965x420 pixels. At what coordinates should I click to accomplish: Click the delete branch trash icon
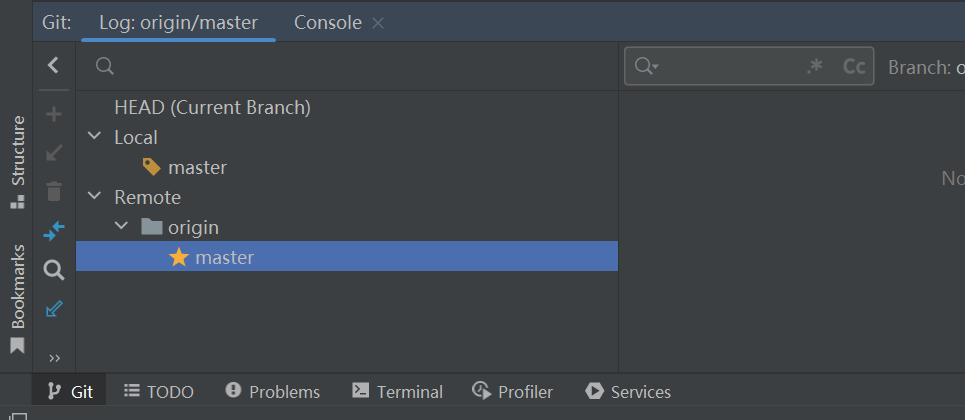pyautogui.click(x=54, y=191)
